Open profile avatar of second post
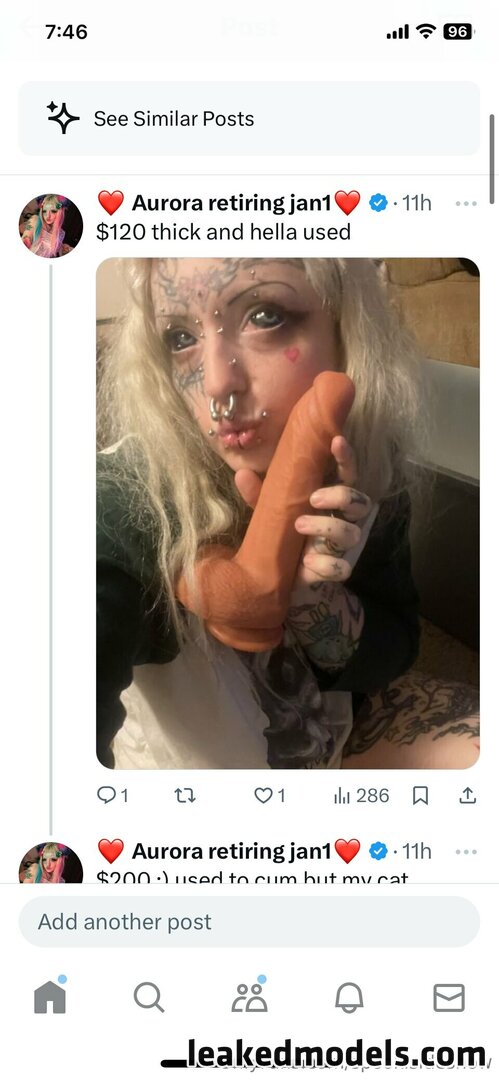The height and width of the screenshot is (1080, 499). (50, 862)
